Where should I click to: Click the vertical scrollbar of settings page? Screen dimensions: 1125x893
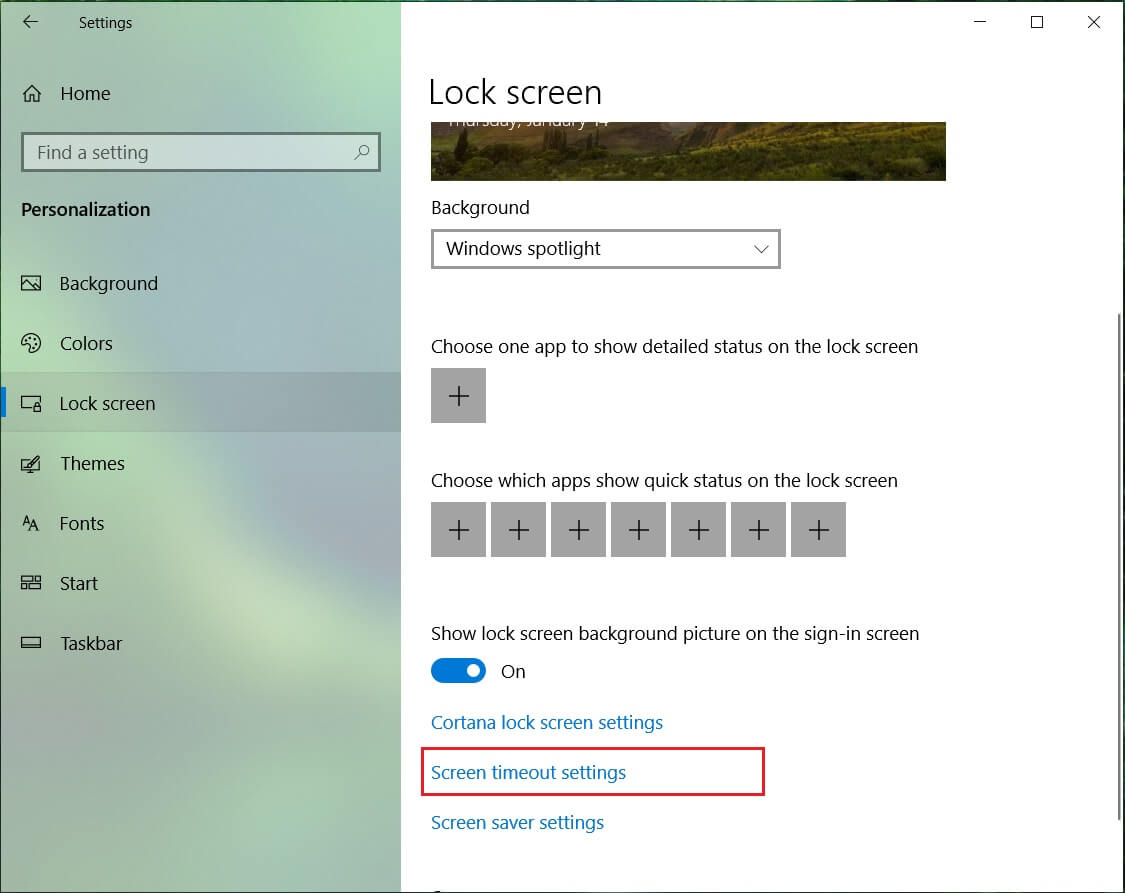(1119, 567)
